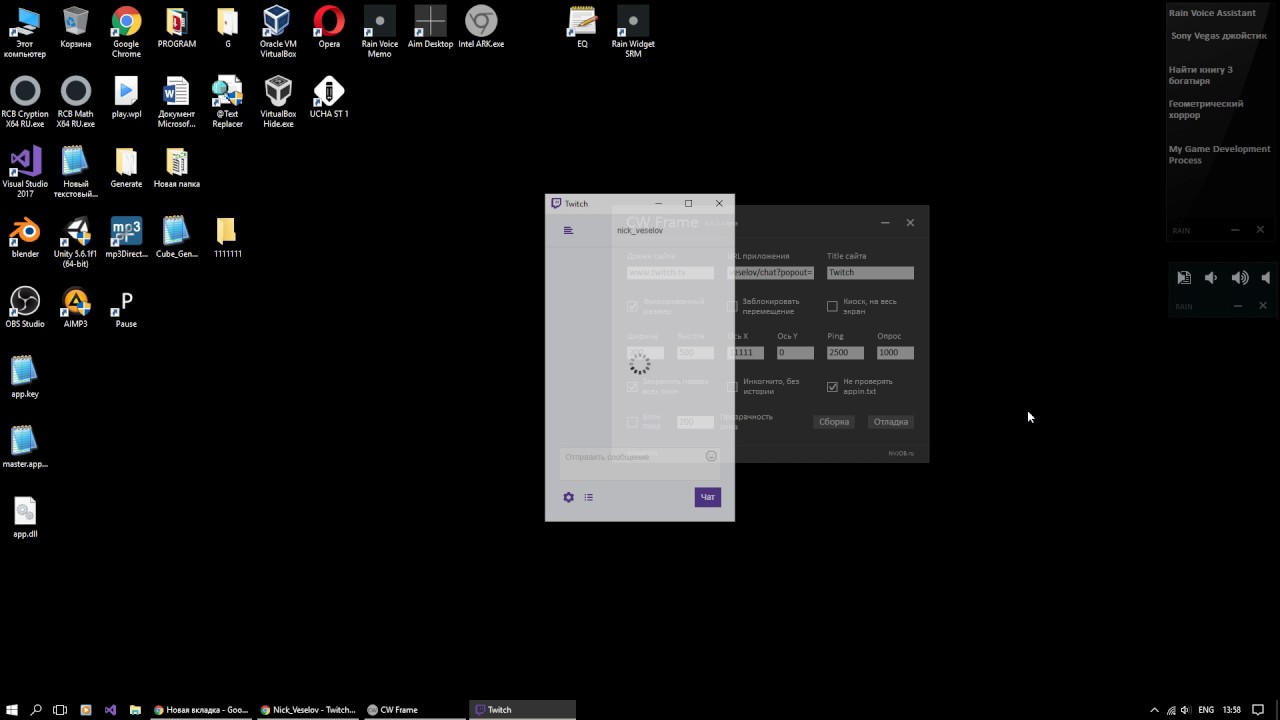Lower volume with Rain widget speaker icon
The height and width of the screenshot is (720, 1280).
(x=1211, y=278)
